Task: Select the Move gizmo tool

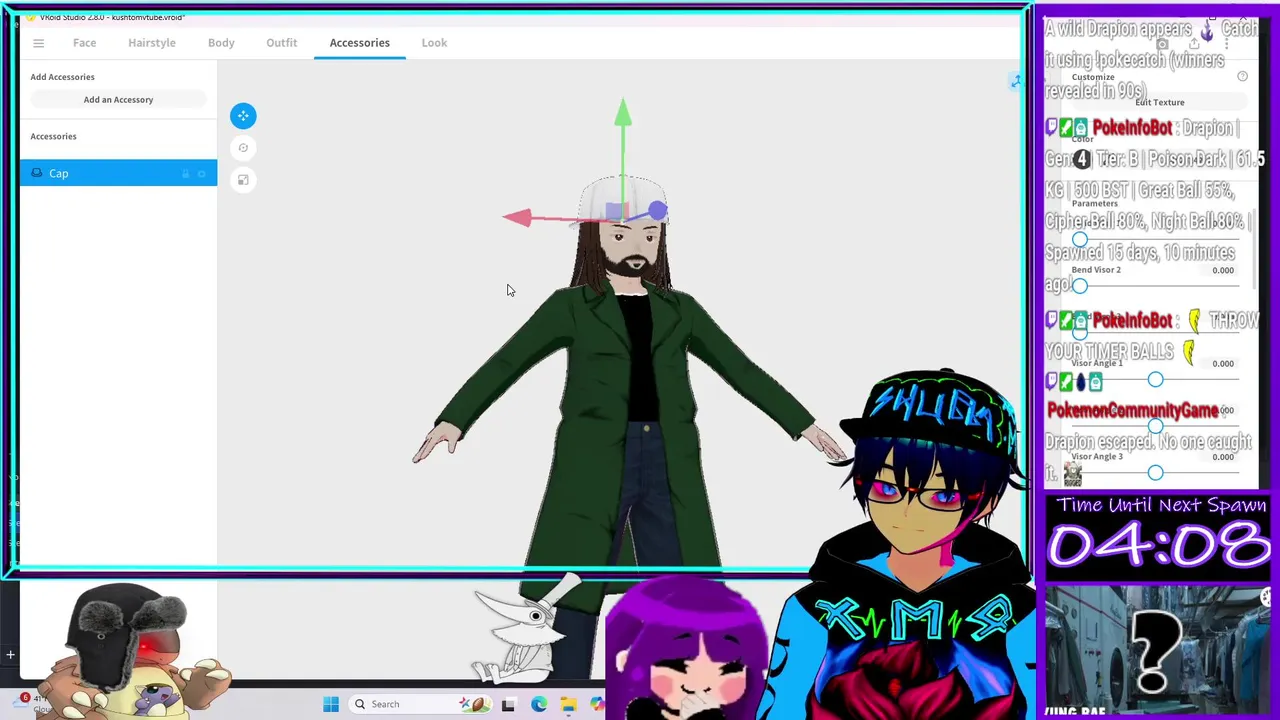Action: 243,116
